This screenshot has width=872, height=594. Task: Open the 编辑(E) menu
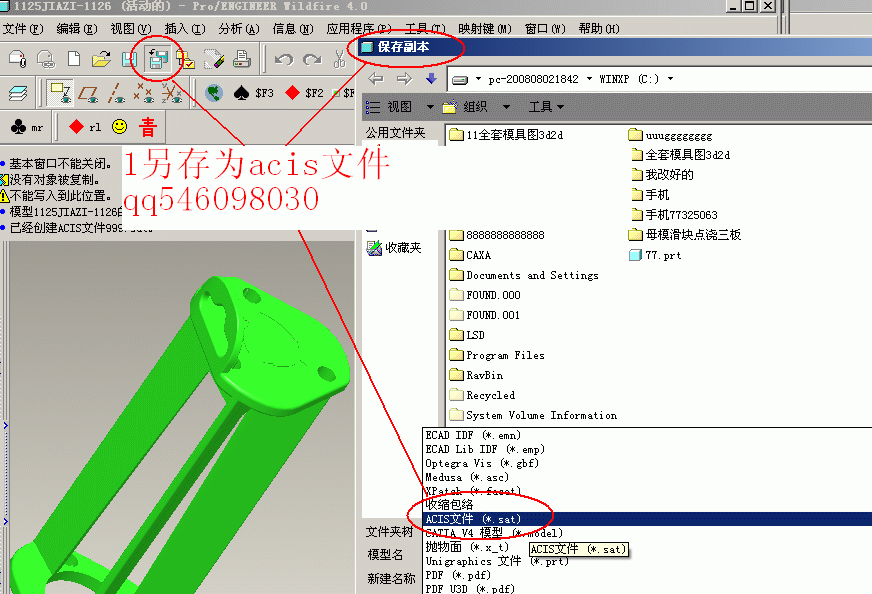[77, 29]
